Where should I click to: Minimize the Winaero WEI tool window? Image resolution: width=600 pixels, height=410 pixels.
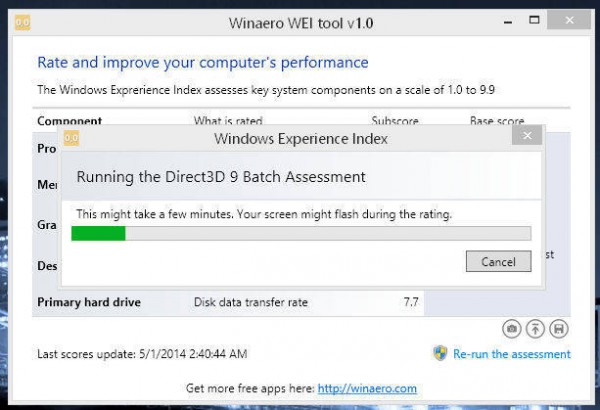(508, 21)
